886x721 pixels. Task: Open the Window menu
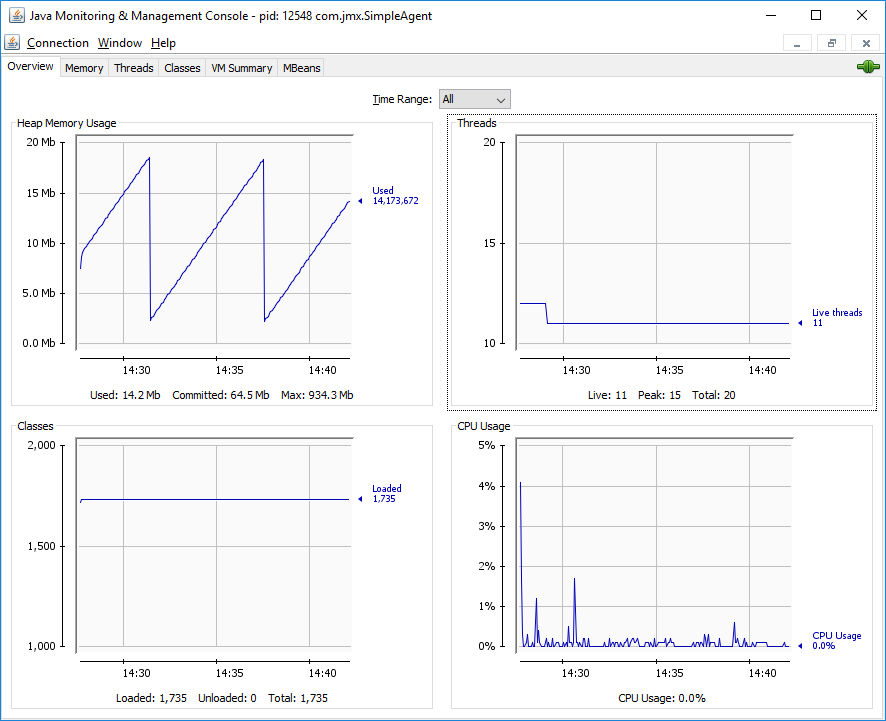click(x=120, y=43)
